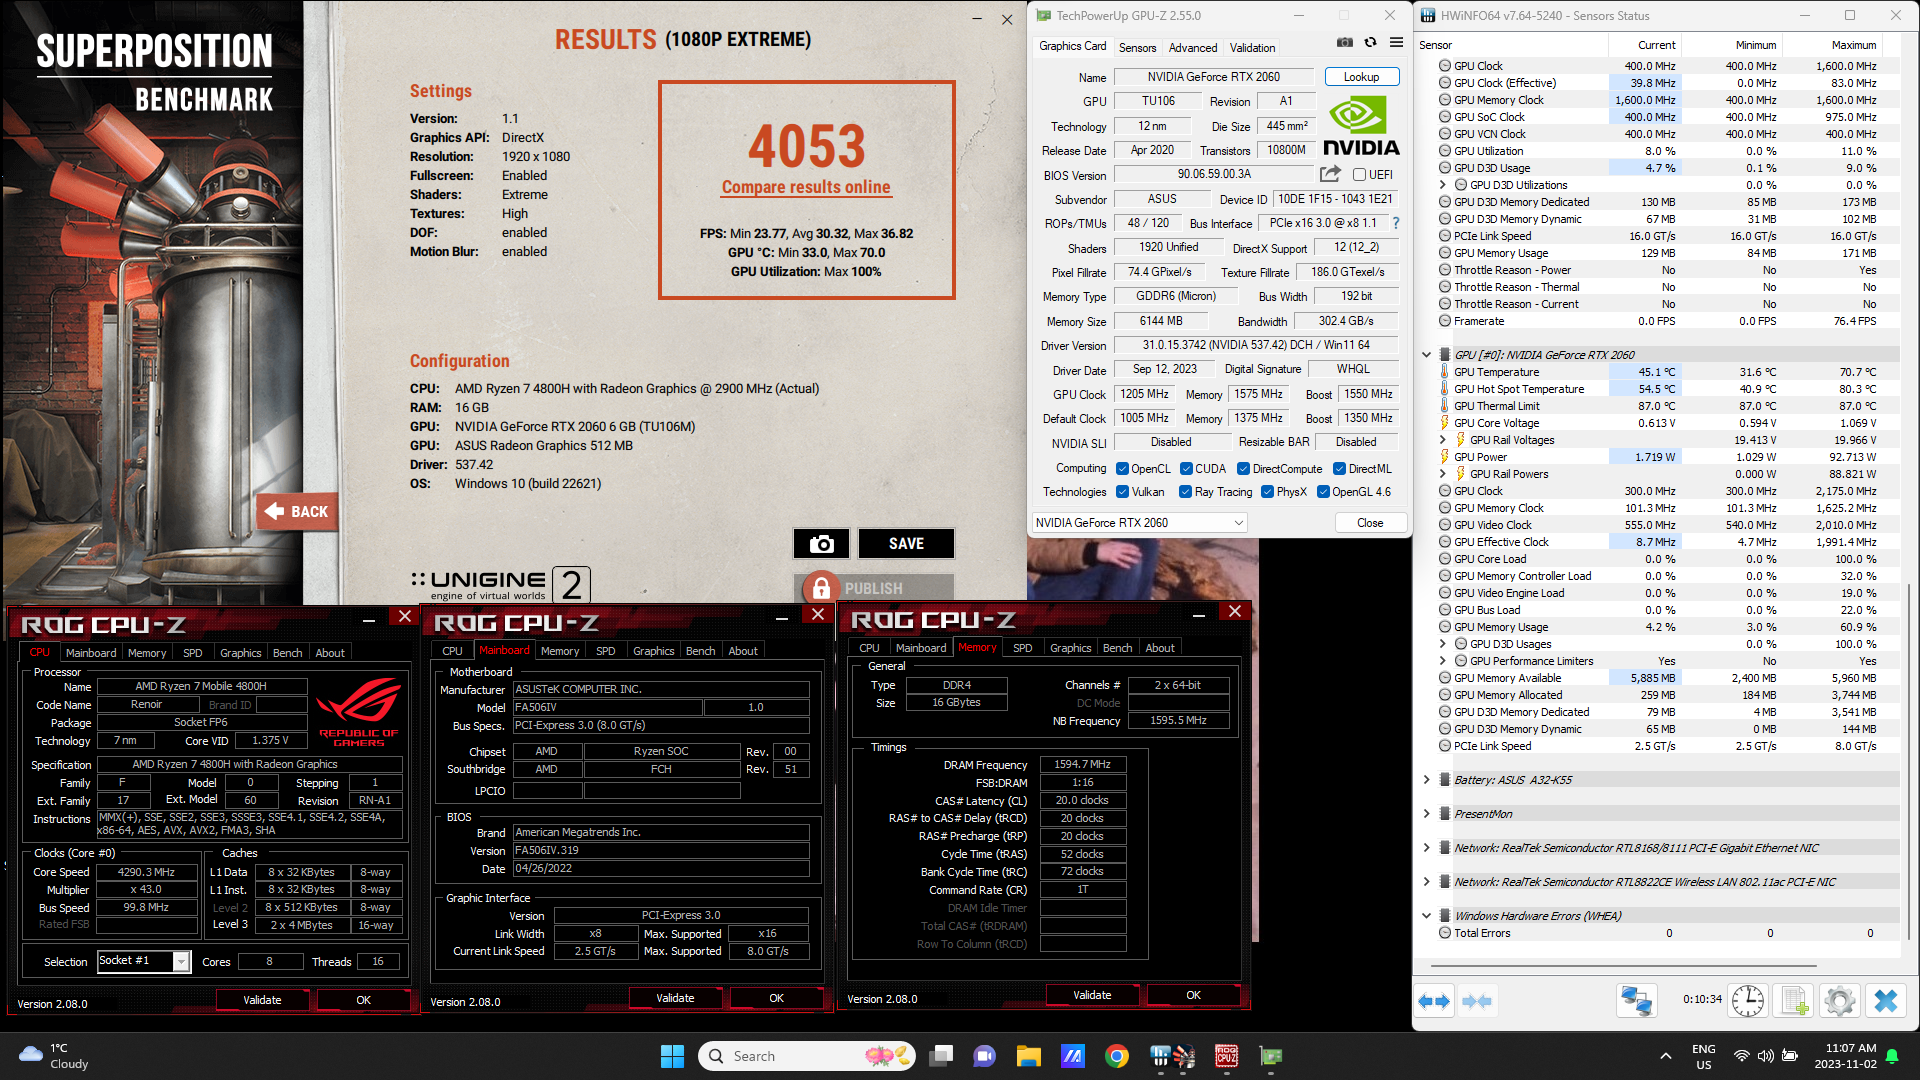Start logging with HWiNFO log file icon
1920x1080 pixels.
[1794, 1001]
